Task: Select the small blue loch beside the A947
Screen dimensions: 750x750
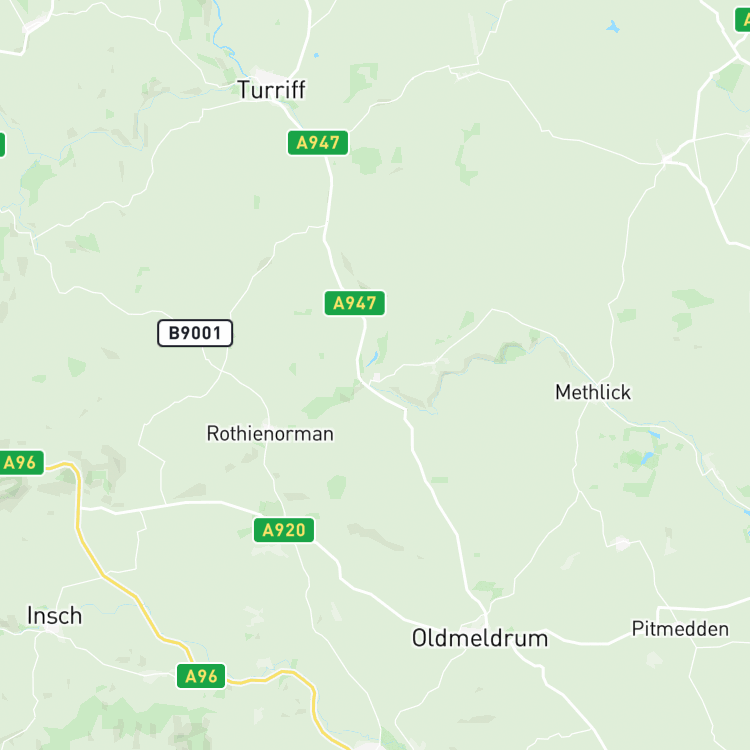Action: click(373, 359)
